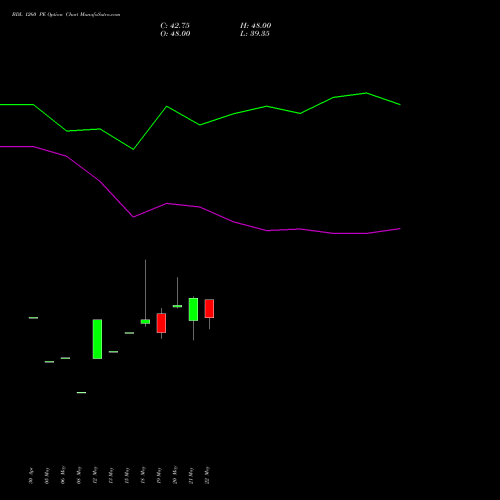Select the 19 May date label
This screenshot has height=500, width=500.
pos(159,475)
